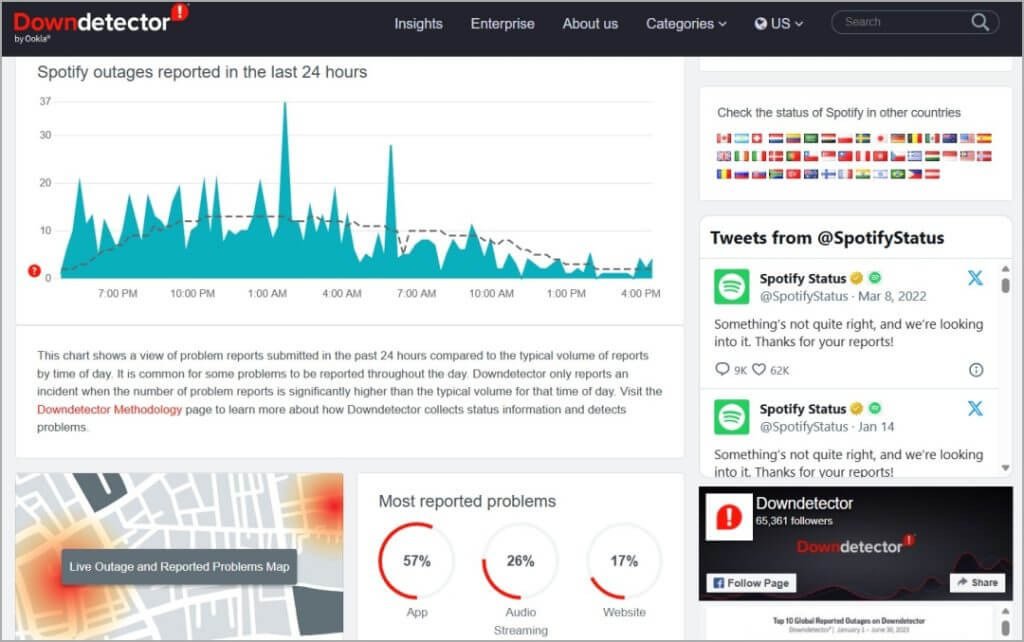Click Spotify avatar on the Mar 8, 2022 tweet
The height and width of the screenshot is (642, 1024).
click(731, 287)
